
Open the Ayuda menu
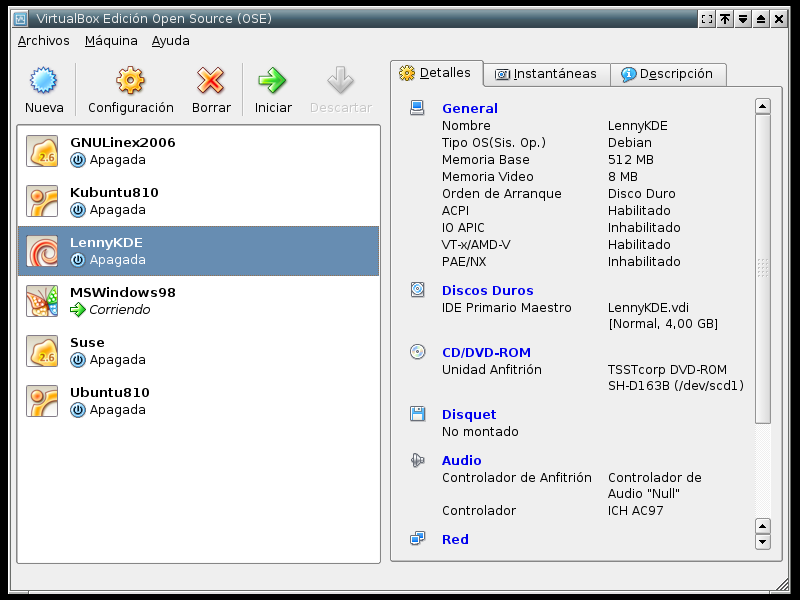170,41
